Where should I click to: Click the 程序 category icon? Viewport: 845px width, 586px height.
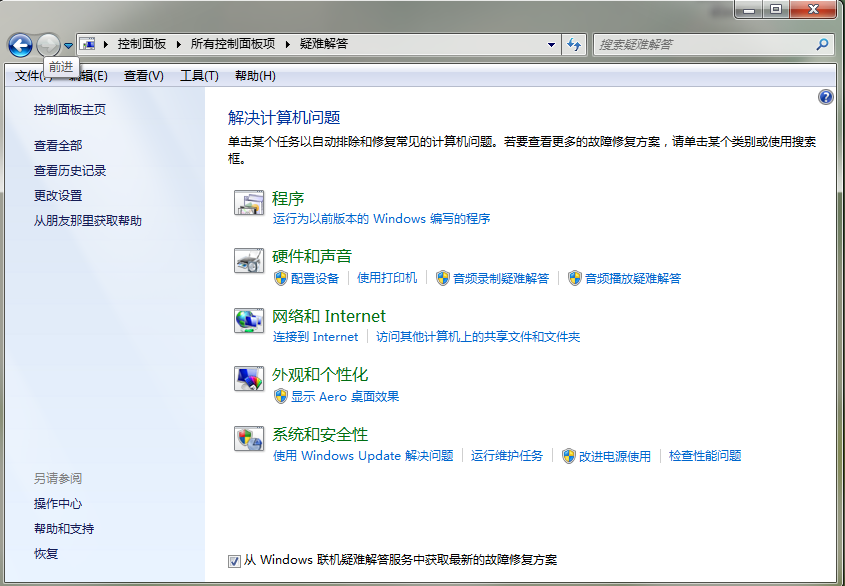249,203
